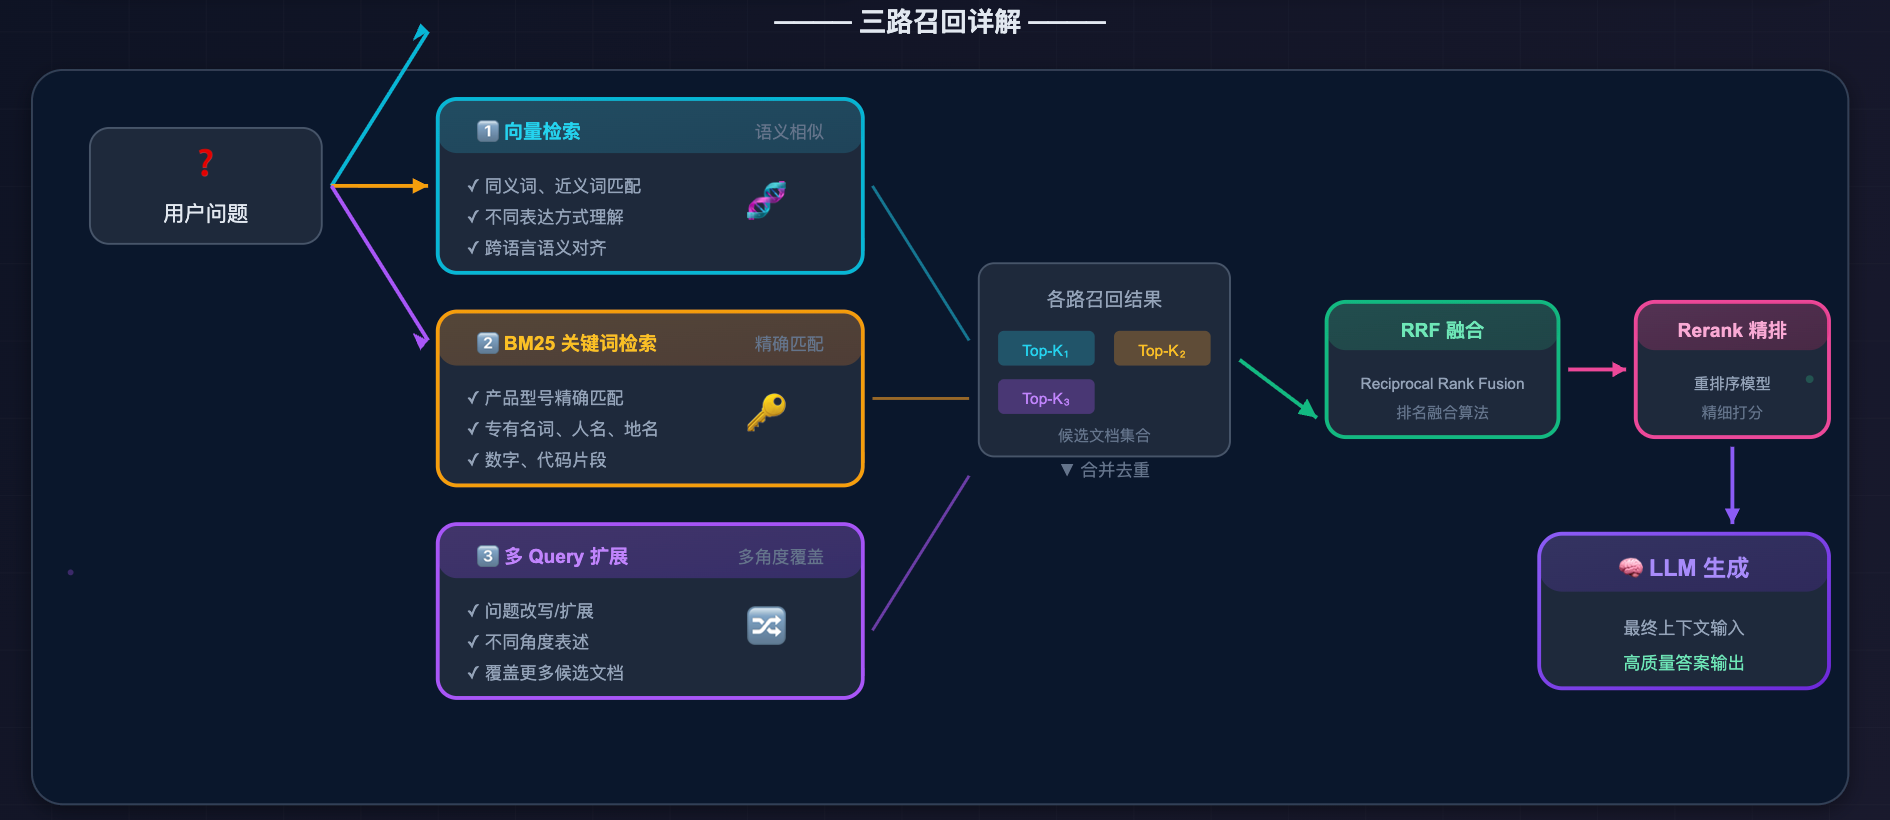Click the RRF 融合 node title
The width and height of the screenshot is (1890, 820).
(1442, 330)
